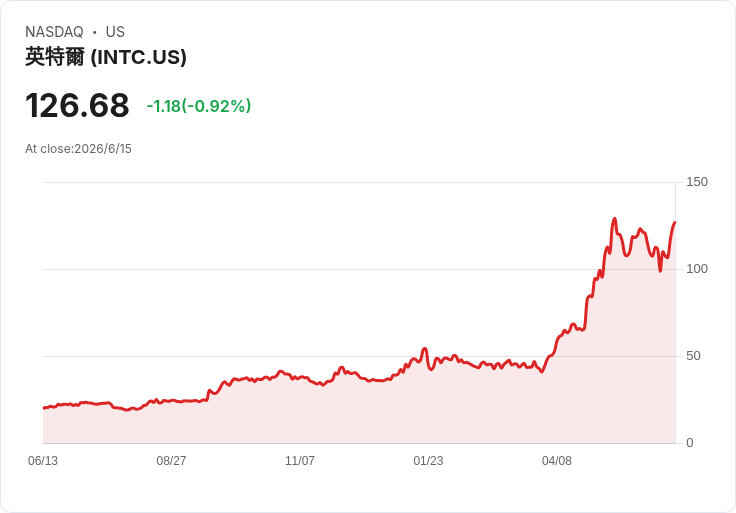Image resolution: width=736 pixels, height=513 pixels.
Task: Click the 04/08 date axis label
Action: (557, 461)
